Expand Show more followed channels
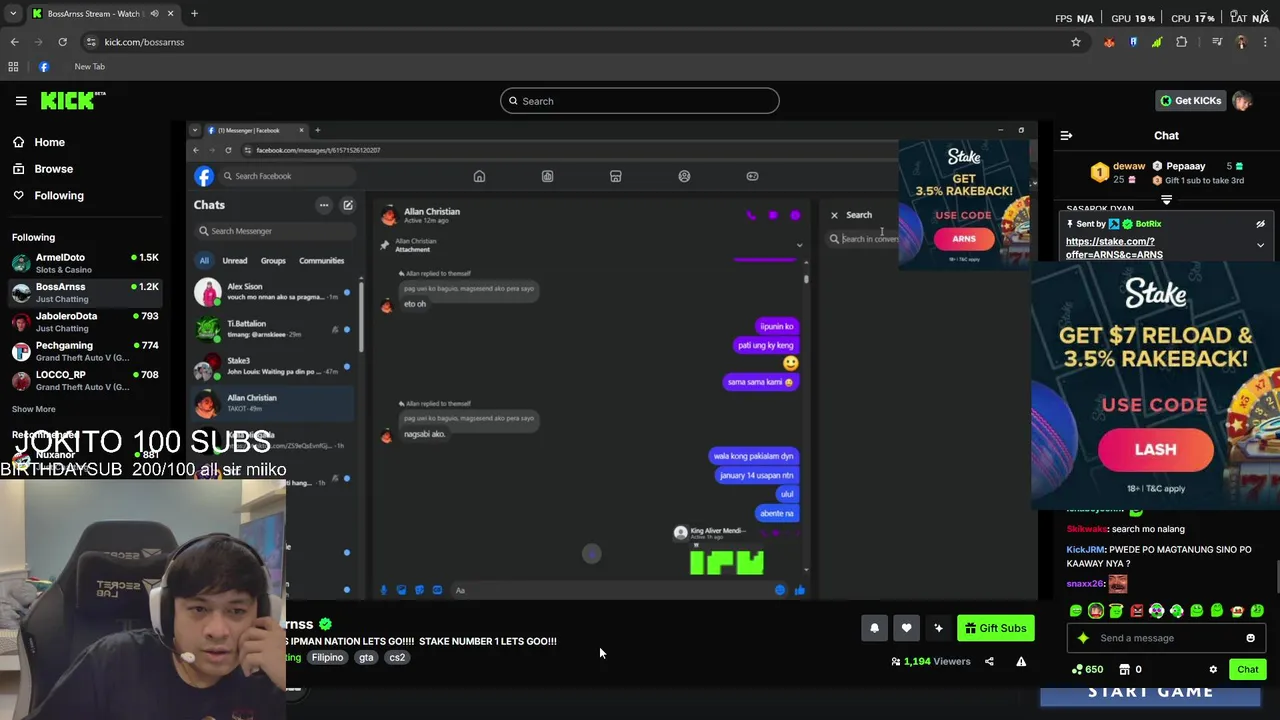This screenshot has width=1280, height=720. (34, 409)
